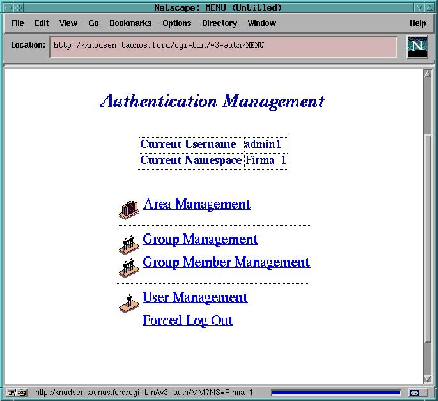The height and width of the screenshot is (401, 438).
Task: Click the 'Current Username' label cell
Action: tap(191, 144)
